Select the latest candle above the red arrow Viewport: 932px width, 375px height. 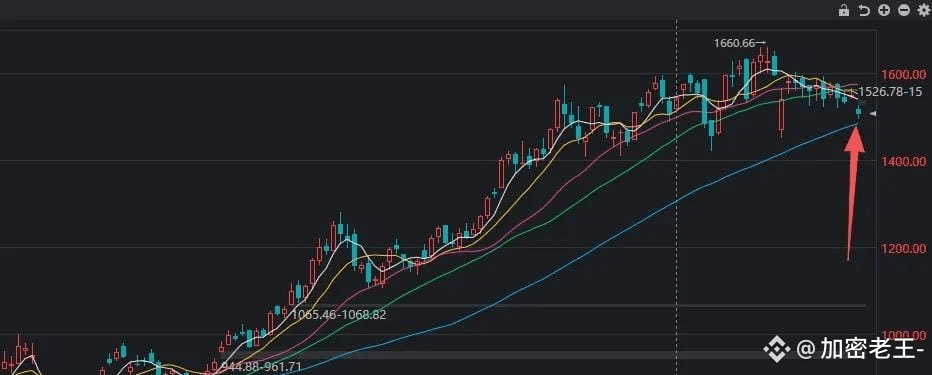858,112
